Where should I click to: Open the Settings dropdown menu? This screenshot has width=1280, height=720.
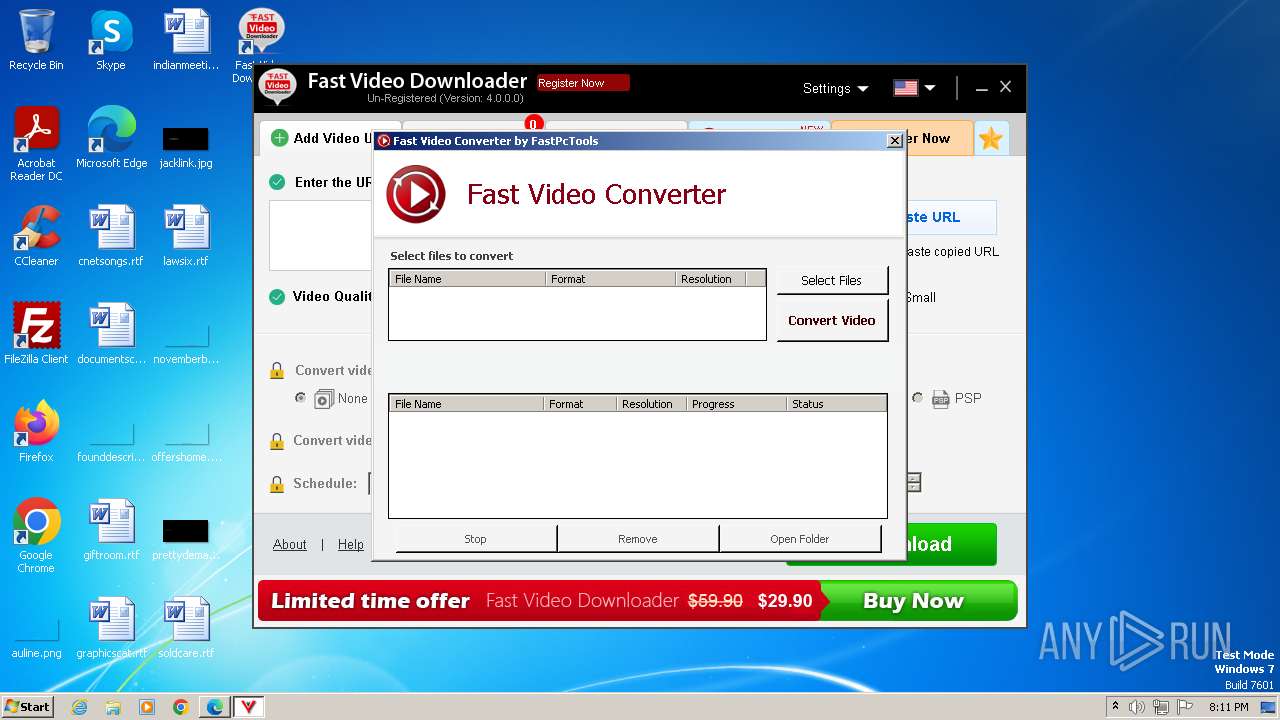(x=835, y=88)
